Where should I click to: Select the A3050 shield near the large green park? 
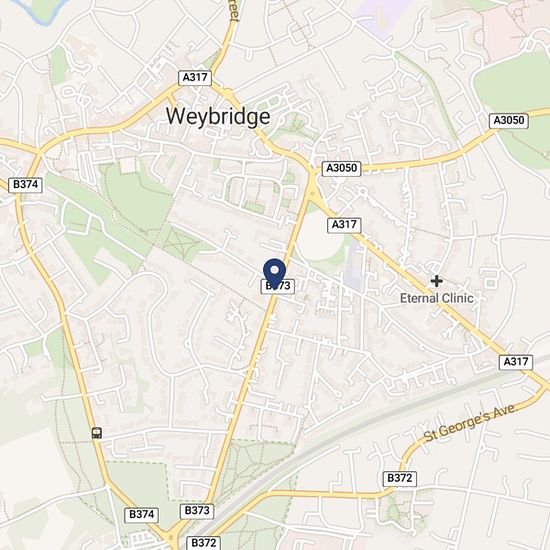click(x=509, y=121)
